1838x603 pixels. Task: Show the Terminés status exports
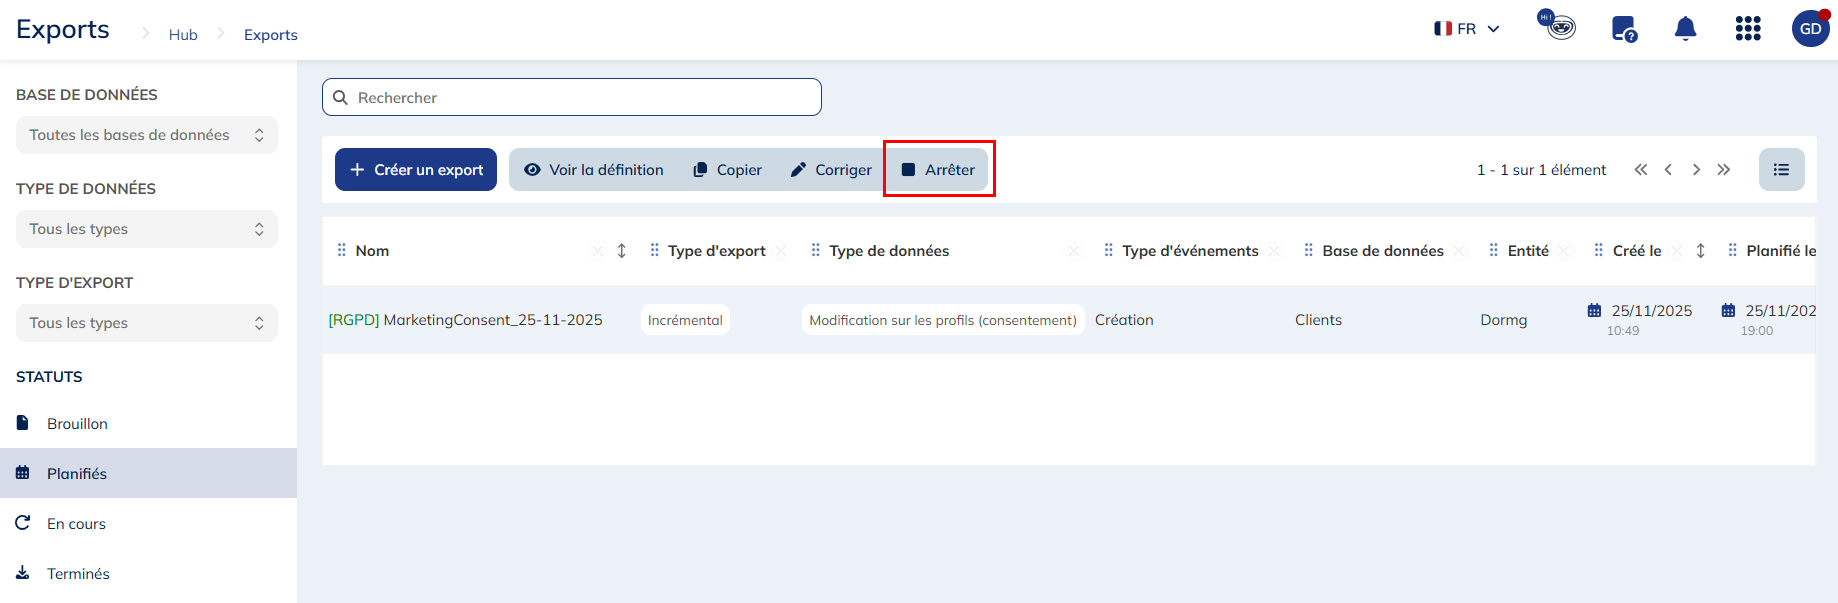pos(78,574)
